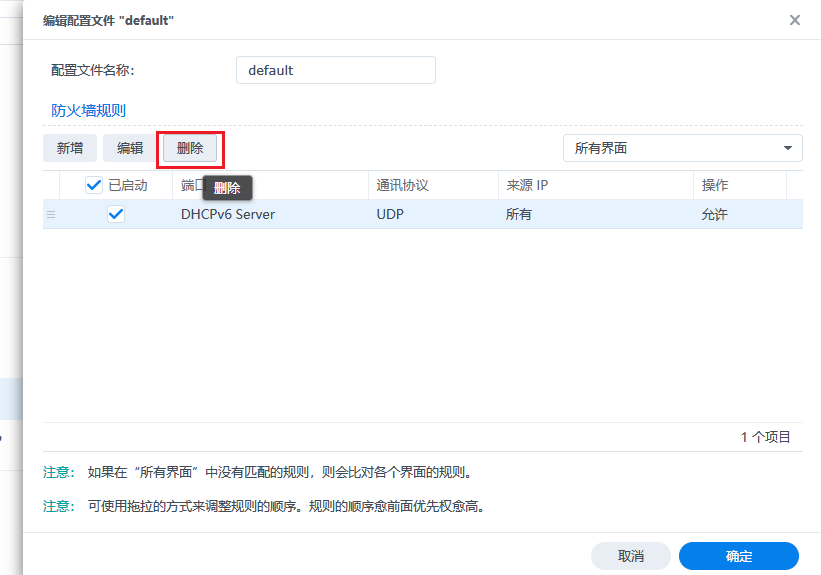Click the UDP protocol cell

point(390,214)
